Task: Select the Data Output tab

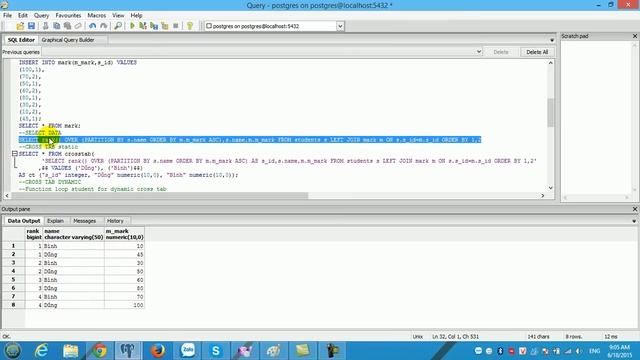Action: pyautogui.click(x=24, y=221)
